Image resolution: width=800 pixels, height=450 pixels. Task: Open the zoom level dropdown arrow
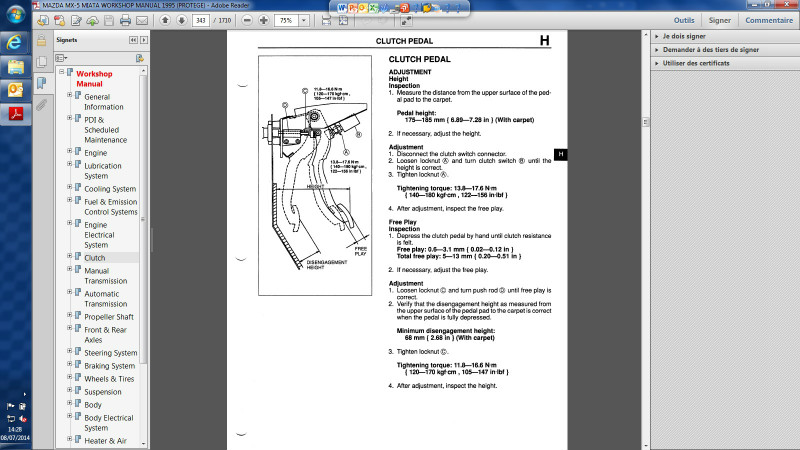(304, 20)
